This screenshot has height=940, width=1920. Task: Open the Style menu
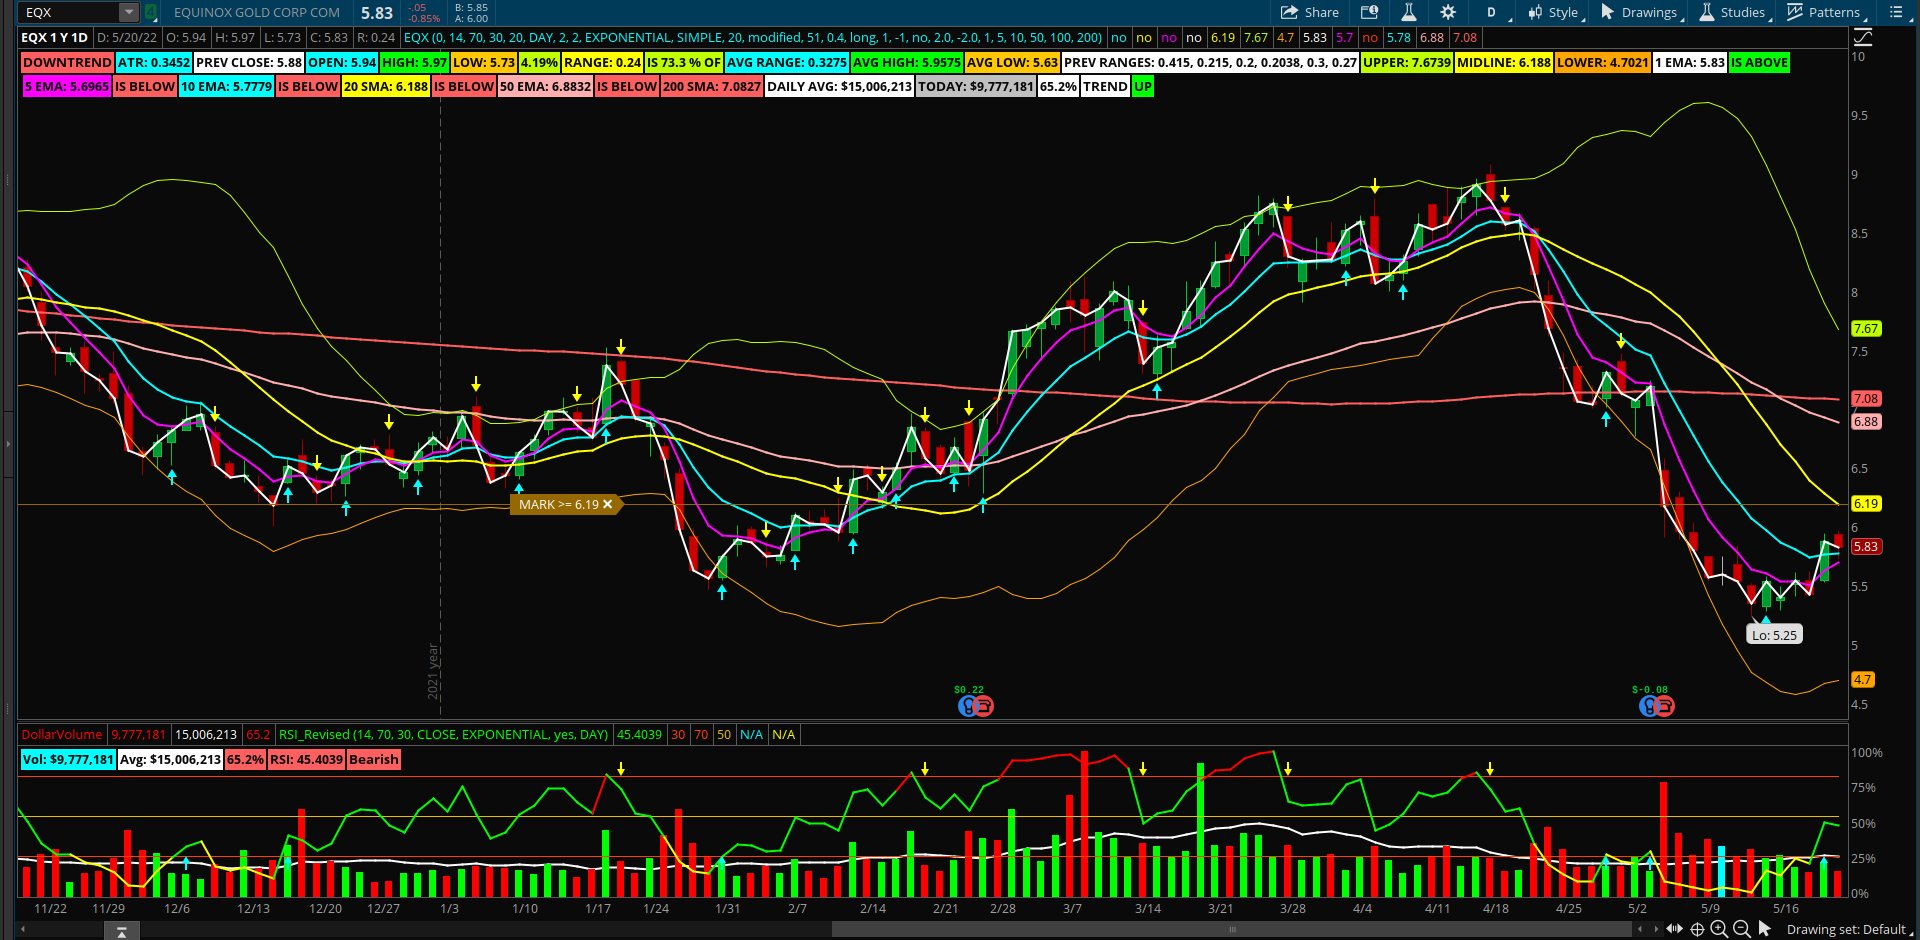[x=1555, y=12]
